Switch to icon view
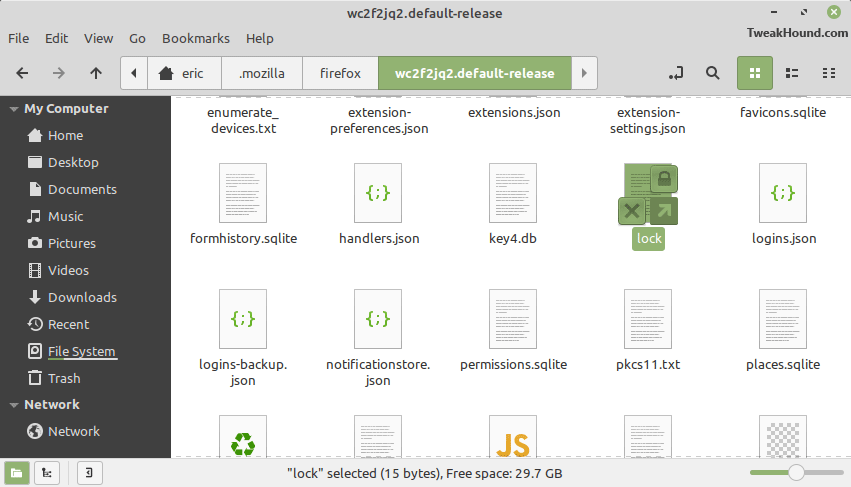The width and height of the screenshot is (851, 487). click(x=755, y=73)
